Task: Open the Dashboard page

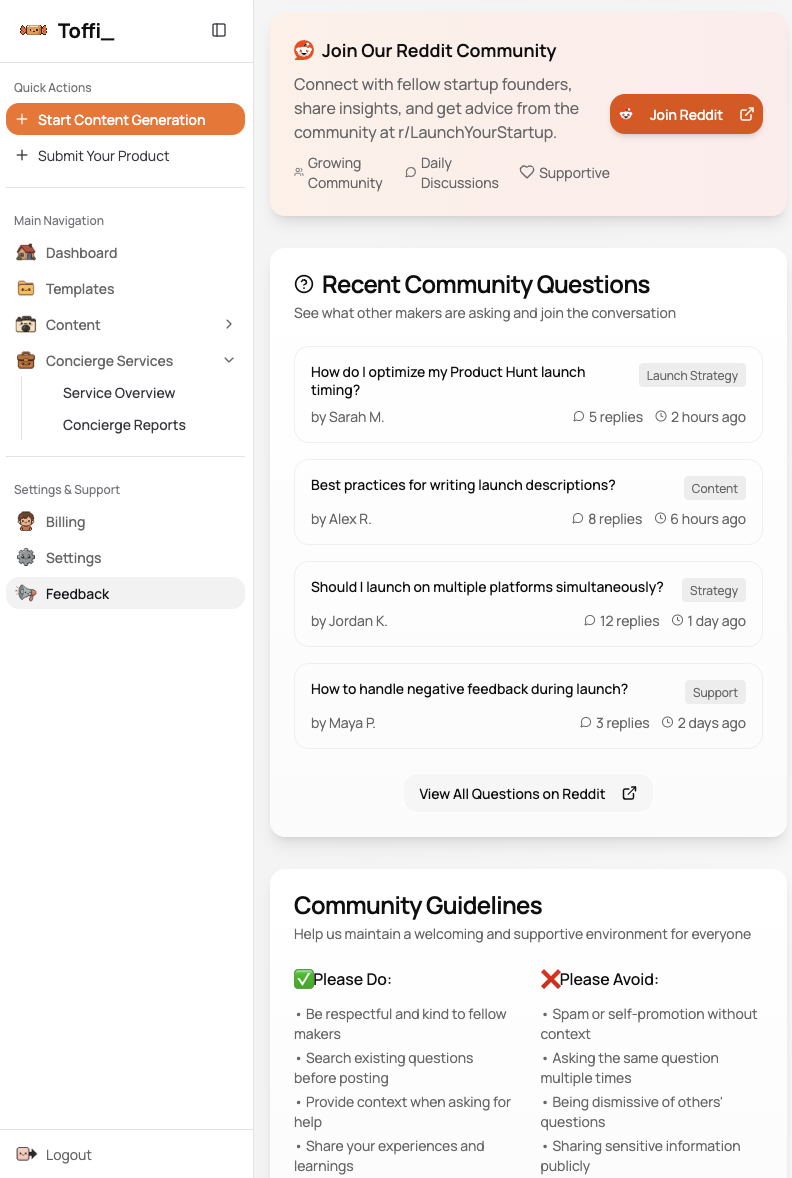Action: (x=125, y=252)
